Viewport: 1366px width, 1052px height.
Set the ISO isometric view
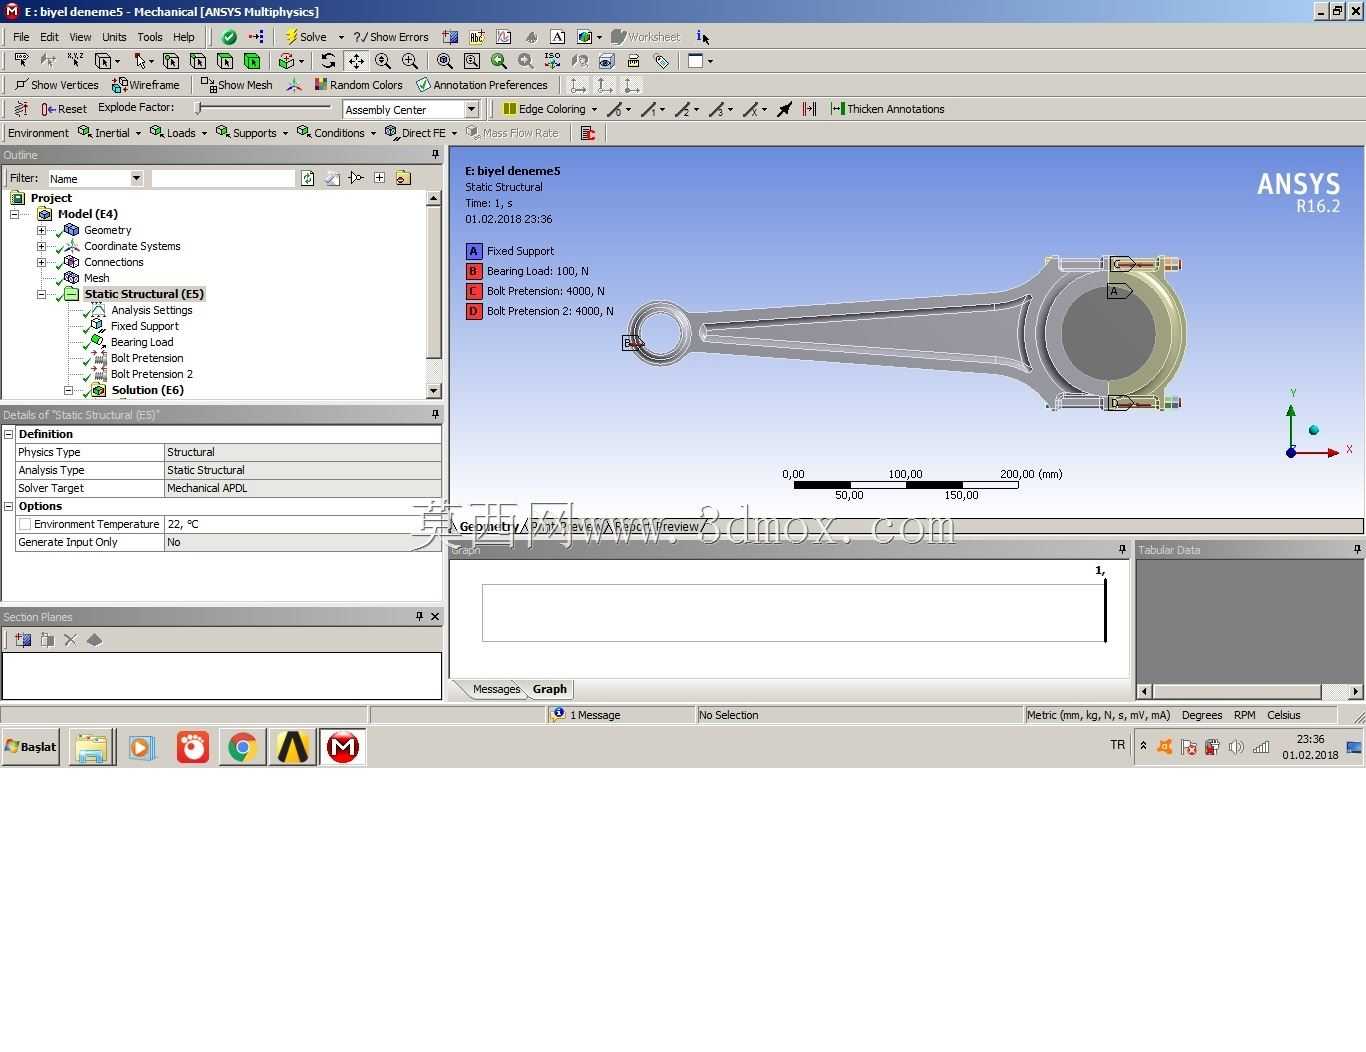pos(552,61)
